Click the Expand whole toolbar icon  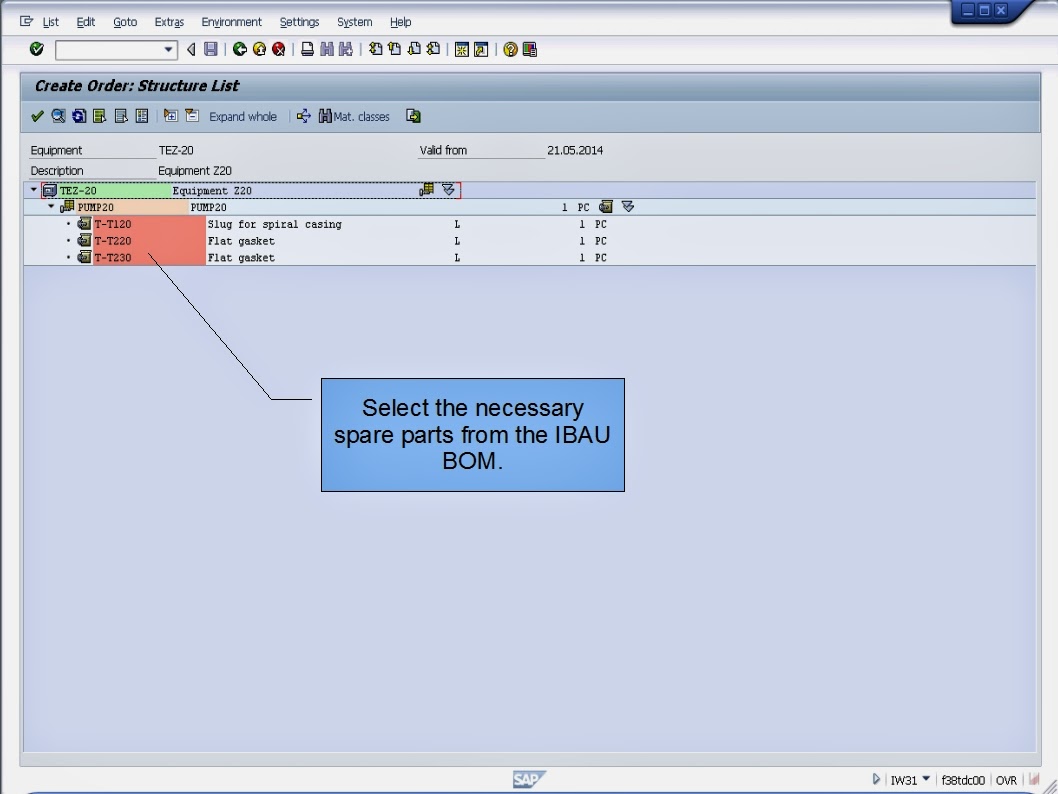coord(243,116)
